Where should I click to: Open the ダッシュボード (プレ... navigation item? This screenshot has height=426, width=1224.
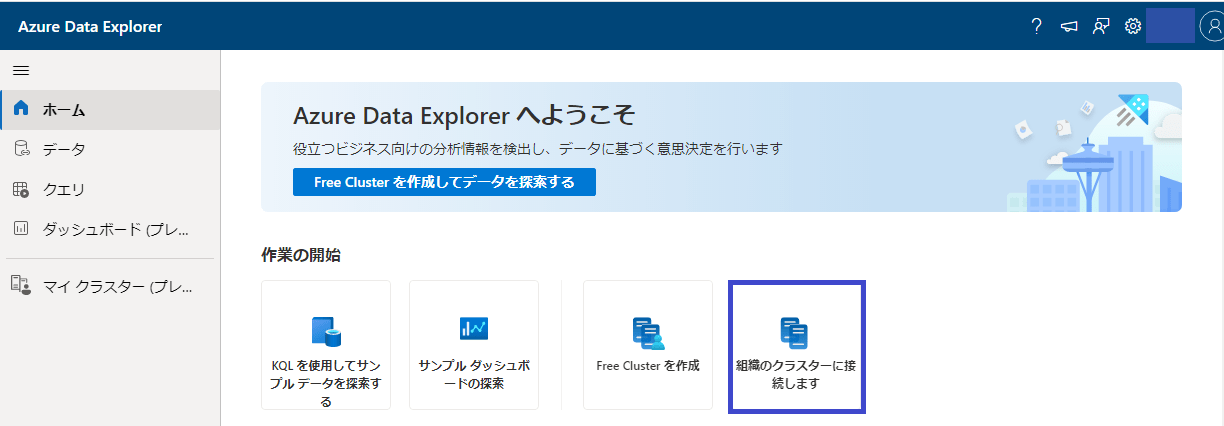(x=110, y=229)
